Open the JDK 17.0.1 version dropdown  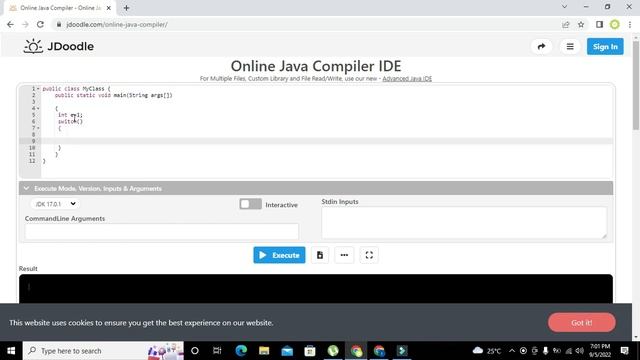(55, 204)
